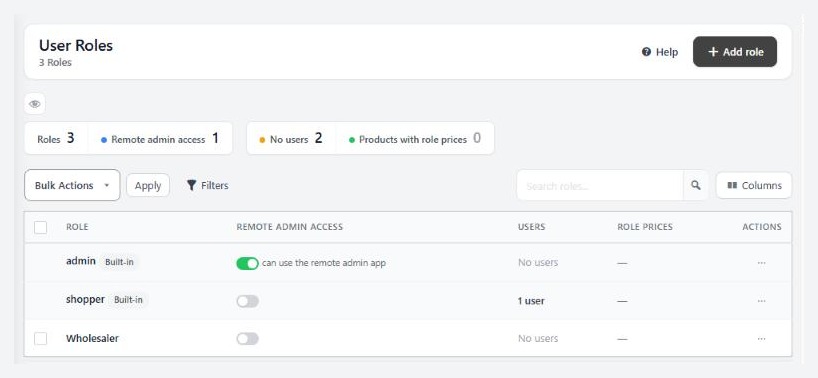The width and height of the screenshot is (818, 378).
Task: Focus the Search roles input field
Action: point(600,185)
